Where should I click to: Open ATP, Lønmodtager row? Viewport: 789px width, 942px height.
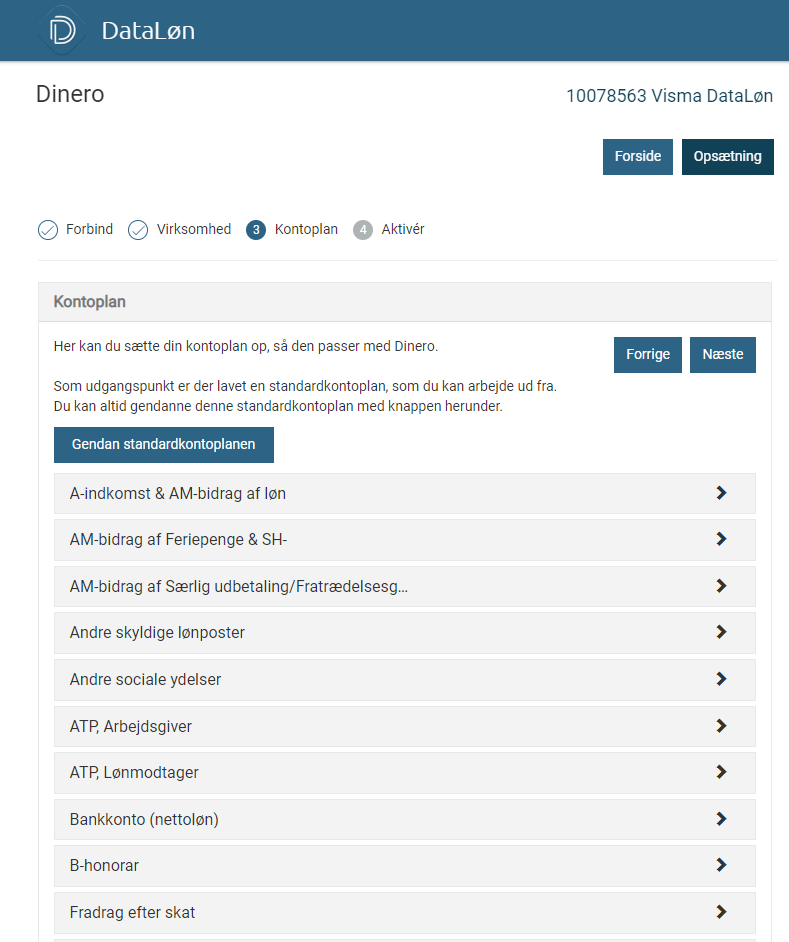click(404, 772)
